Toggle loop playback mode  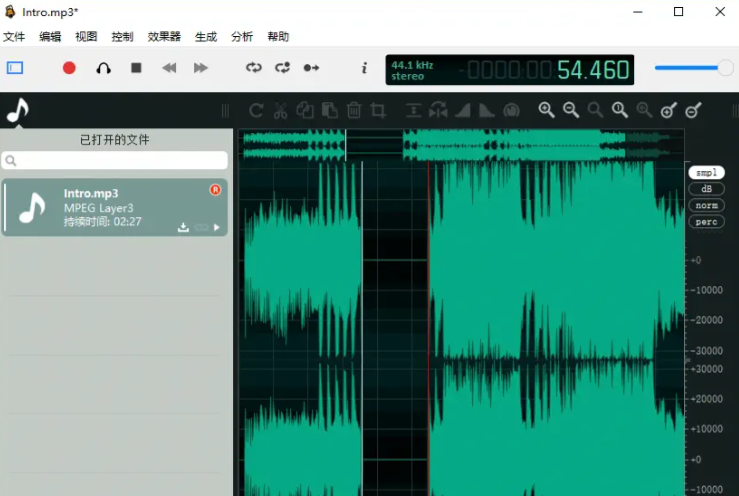coord(254,68)
